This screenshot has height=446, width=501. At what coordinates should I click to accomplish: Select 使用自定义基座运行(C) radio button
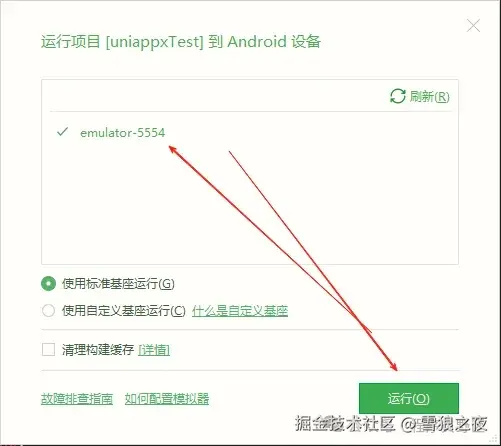[48, 311]
